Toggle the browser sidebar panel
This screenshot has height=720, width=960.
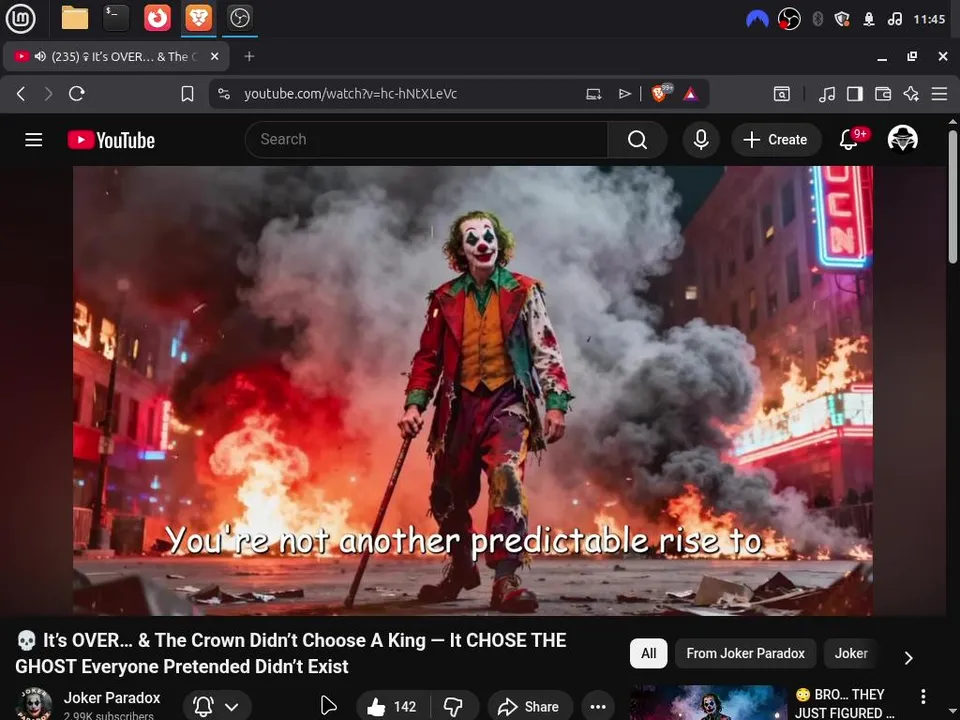click(855, 94)
